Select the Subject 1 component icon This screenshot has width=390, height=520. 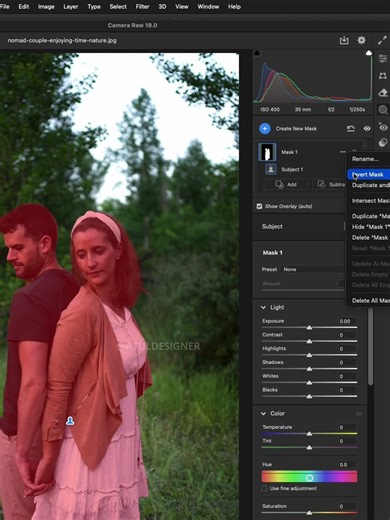click(x=271, y=169)
